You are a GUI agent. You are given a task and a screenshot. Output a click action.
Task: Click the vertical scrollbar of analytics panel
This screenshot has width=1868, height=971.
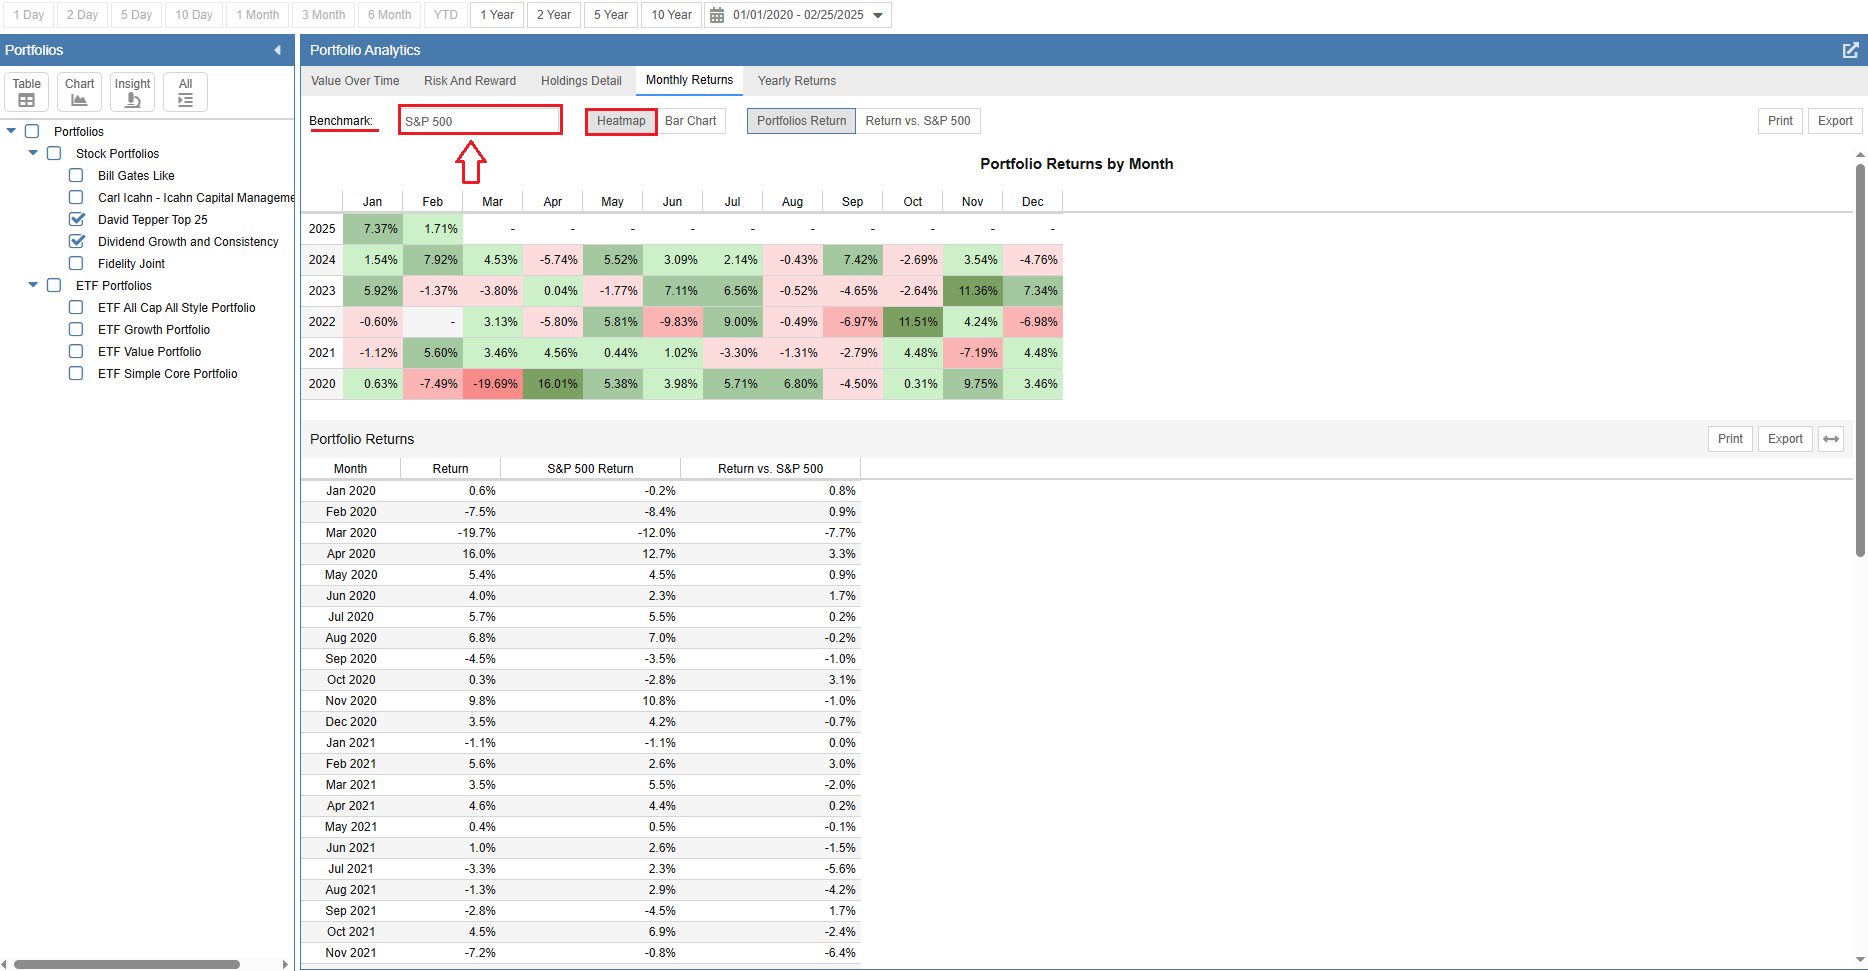1860,360
